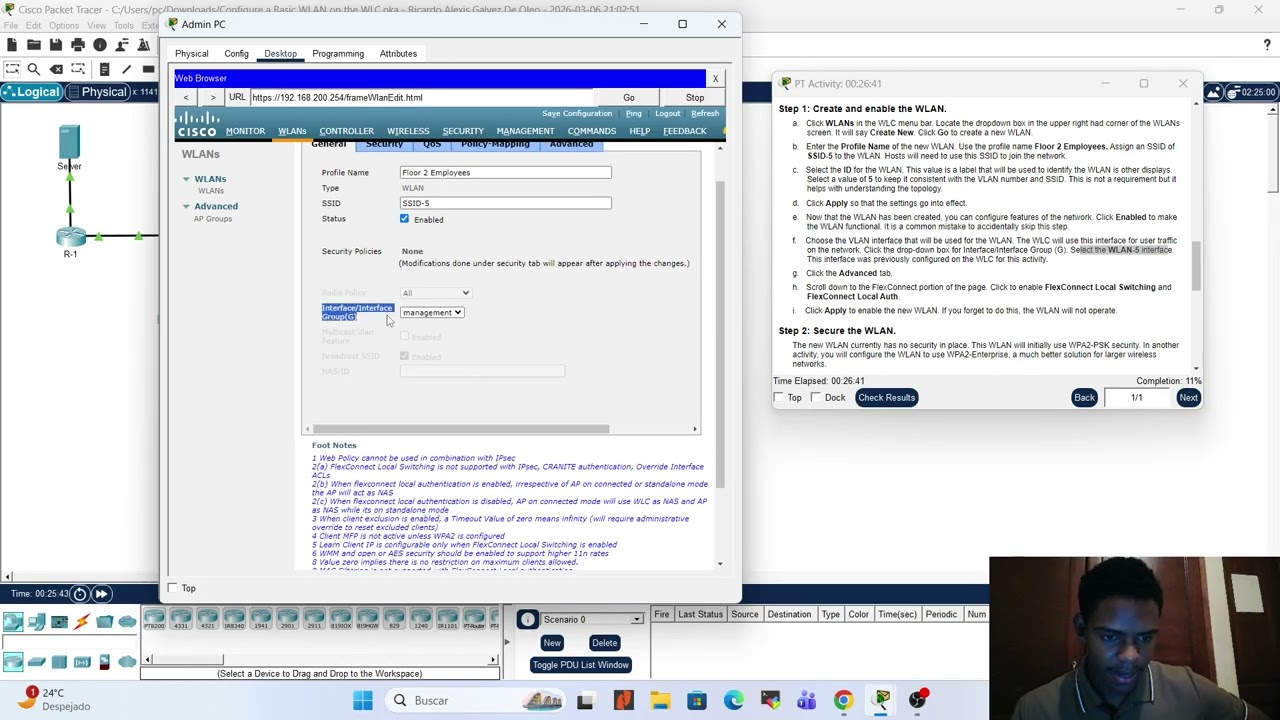Click the Stop button in web browser

point(695,97)
